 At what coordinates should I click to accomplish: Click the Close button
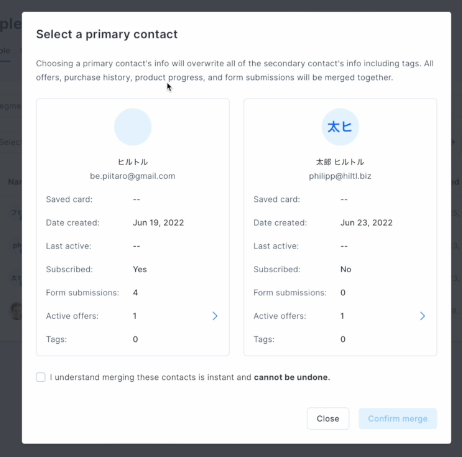point(328,418)
